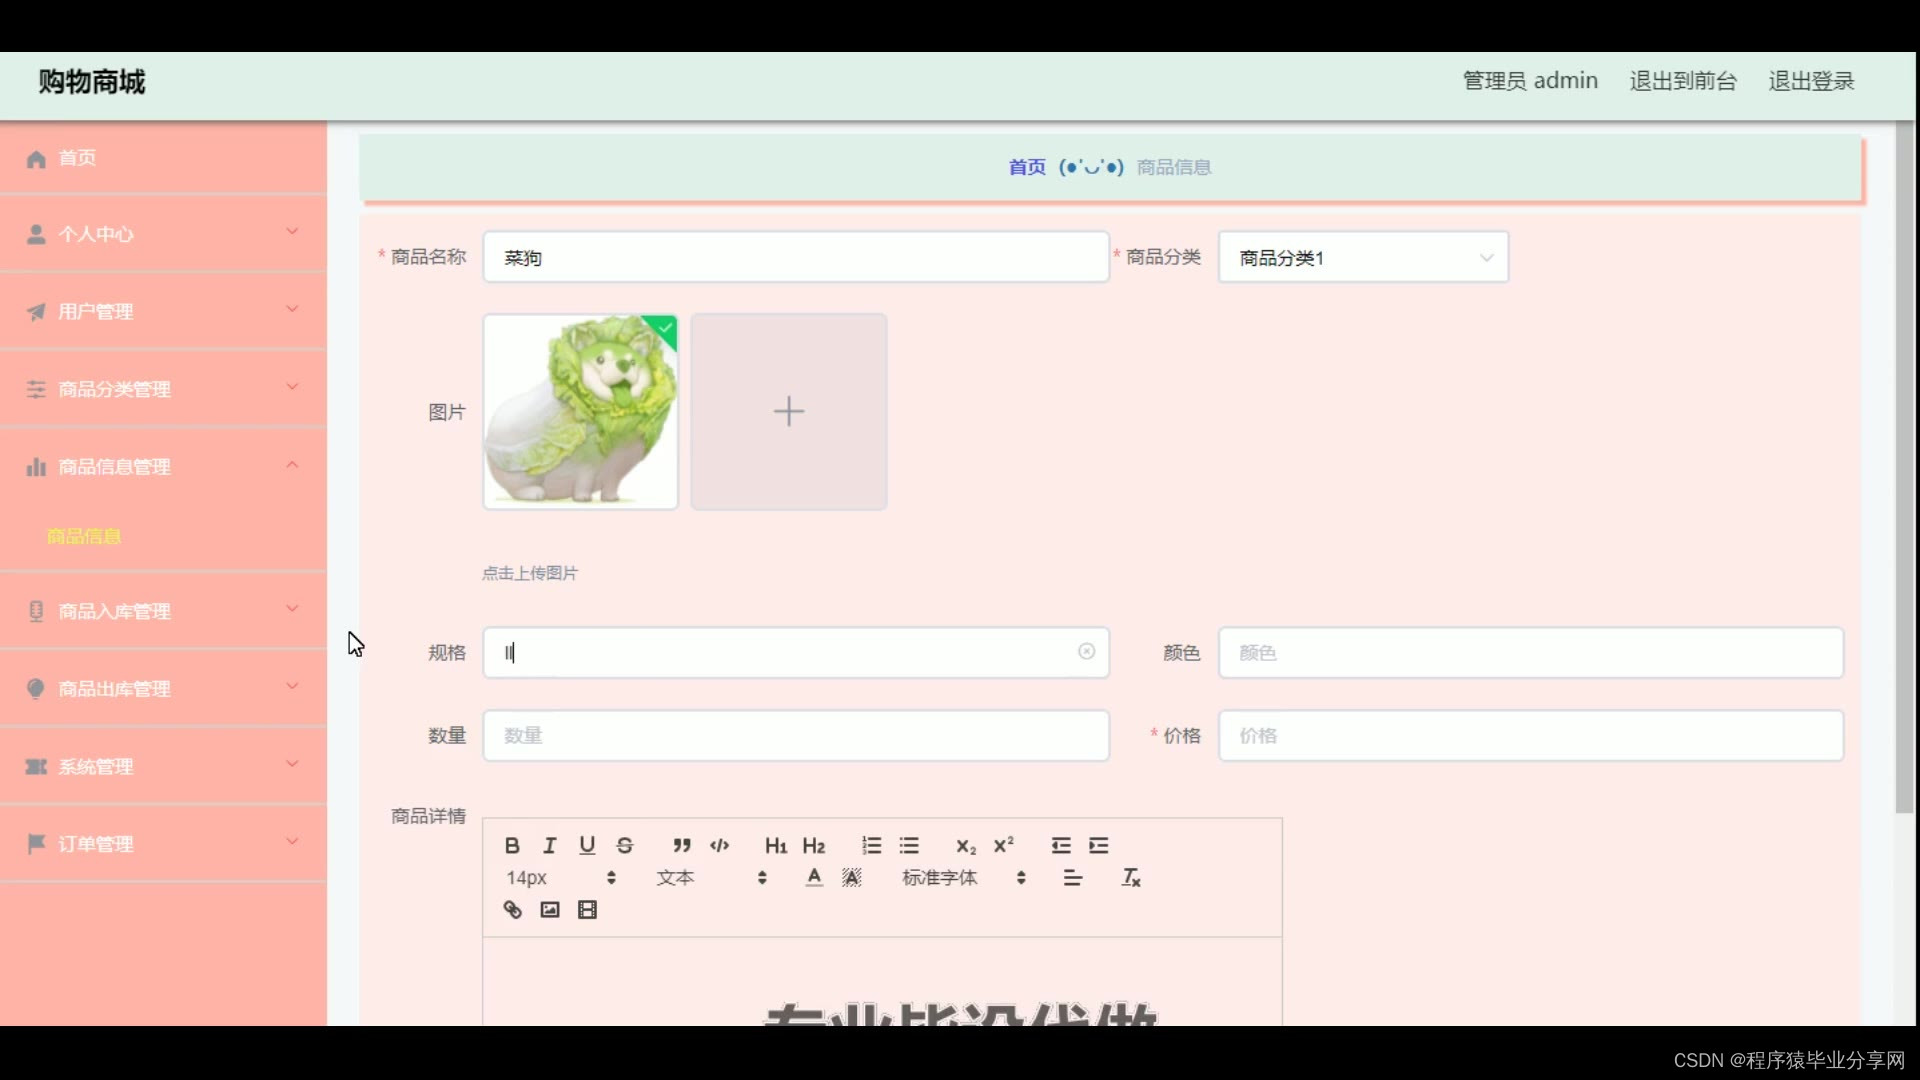Pick text color in editor toolbar
The width and height of the screenshot is (1920, 1080).
click(x=814, y=878)
